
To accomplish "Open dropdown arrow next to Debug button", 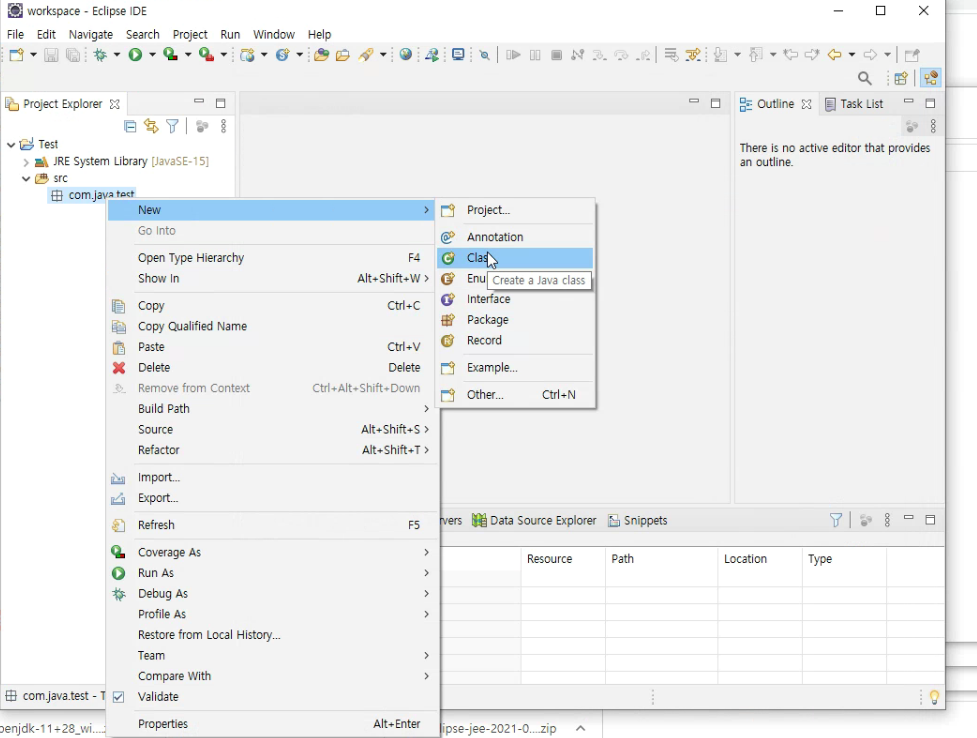I will coord(116,55).
